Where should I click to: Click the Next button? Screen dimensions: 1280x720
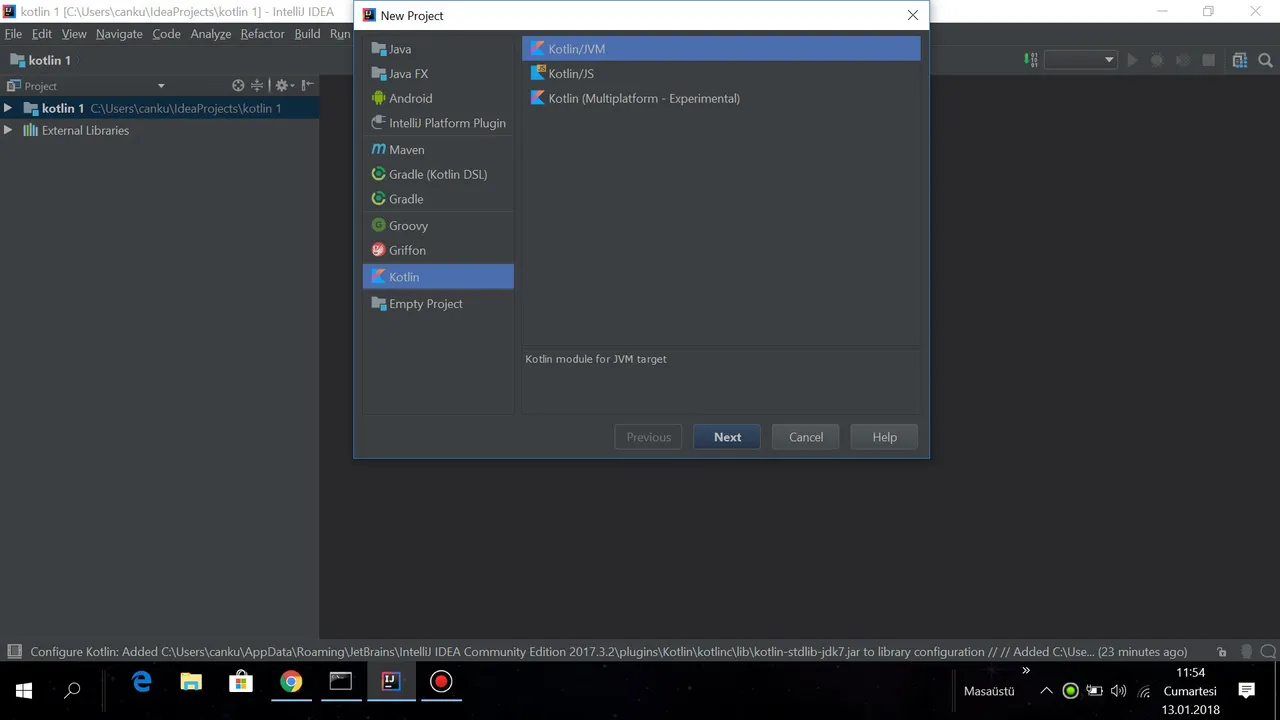coord(727,437)
